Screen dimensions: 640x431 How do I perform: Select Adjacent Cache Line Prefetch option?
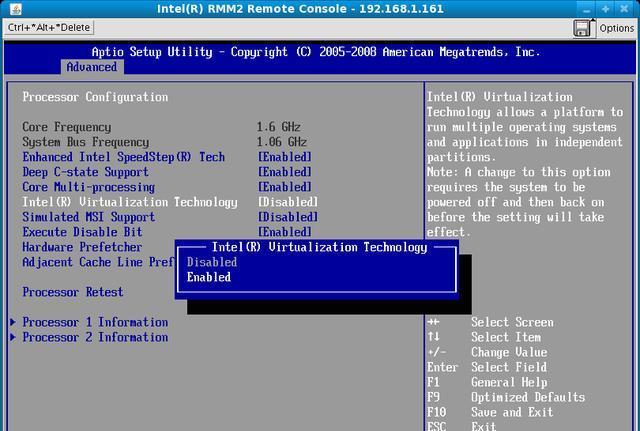pos(98,262)
